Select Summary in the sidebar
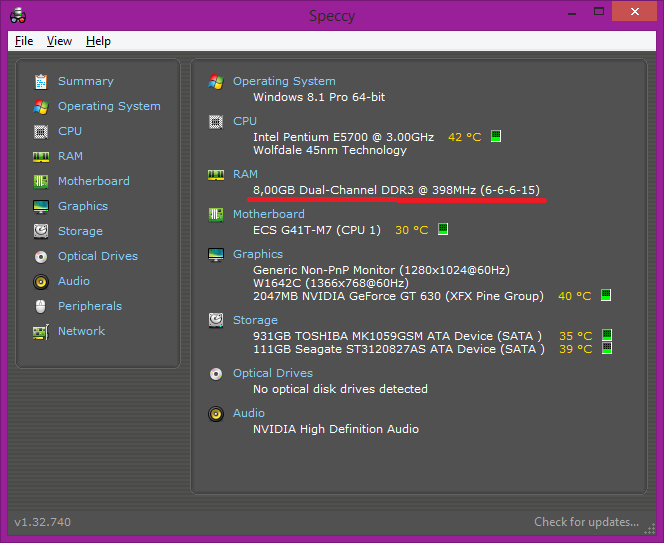The height and width of the screenshot is (543, 664). point(86,81)
